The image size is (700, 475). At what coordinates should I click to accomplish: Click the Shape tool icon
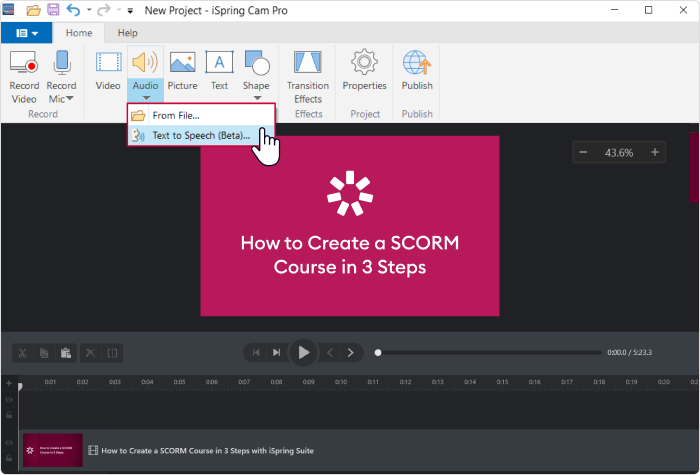[x=257, y=62]
